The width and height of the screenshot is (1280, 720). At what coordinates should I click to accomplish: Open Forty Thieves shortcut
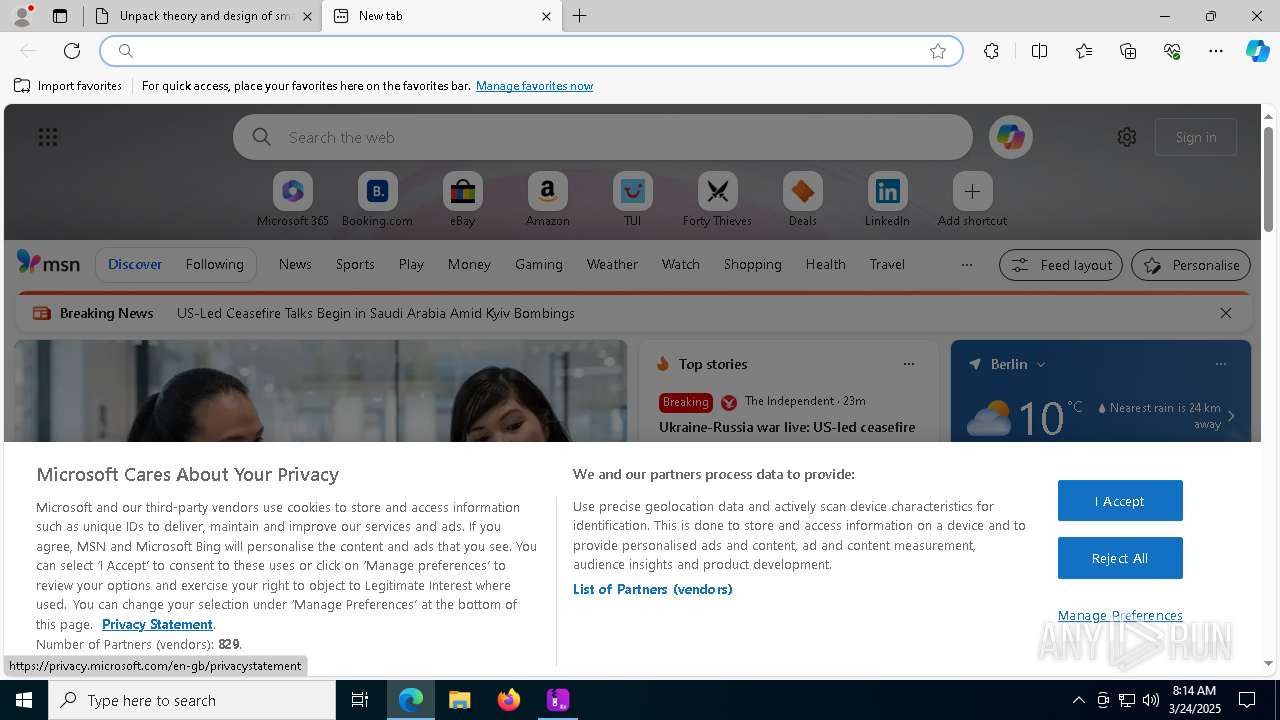(x=717, y=200)
